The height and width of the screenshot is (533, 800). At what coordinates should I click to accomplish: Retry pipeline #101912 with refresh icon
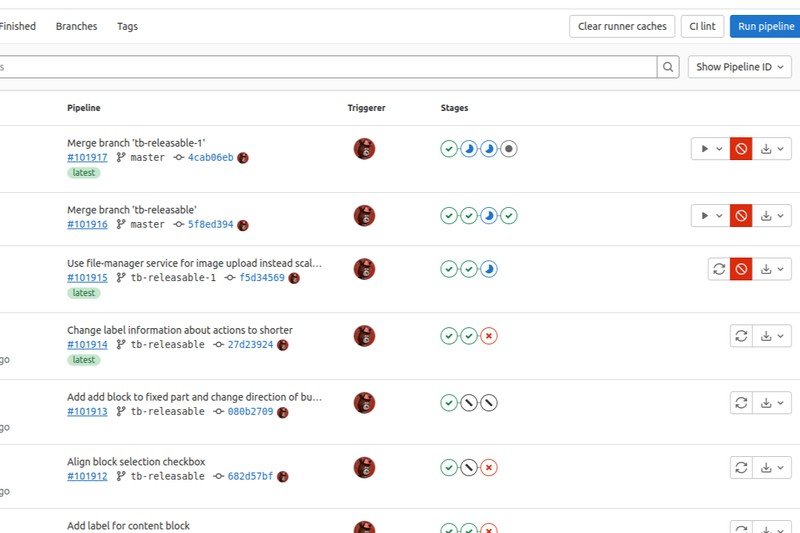click(741, 467)
